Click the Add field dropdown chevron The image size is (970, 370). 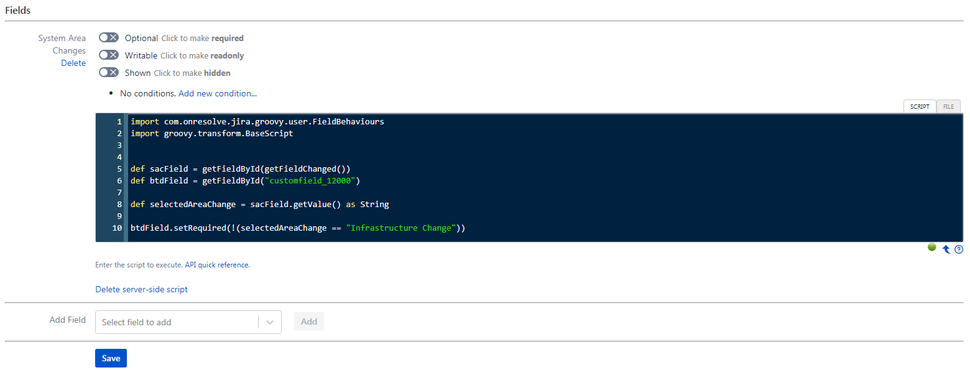coord(270,322)
